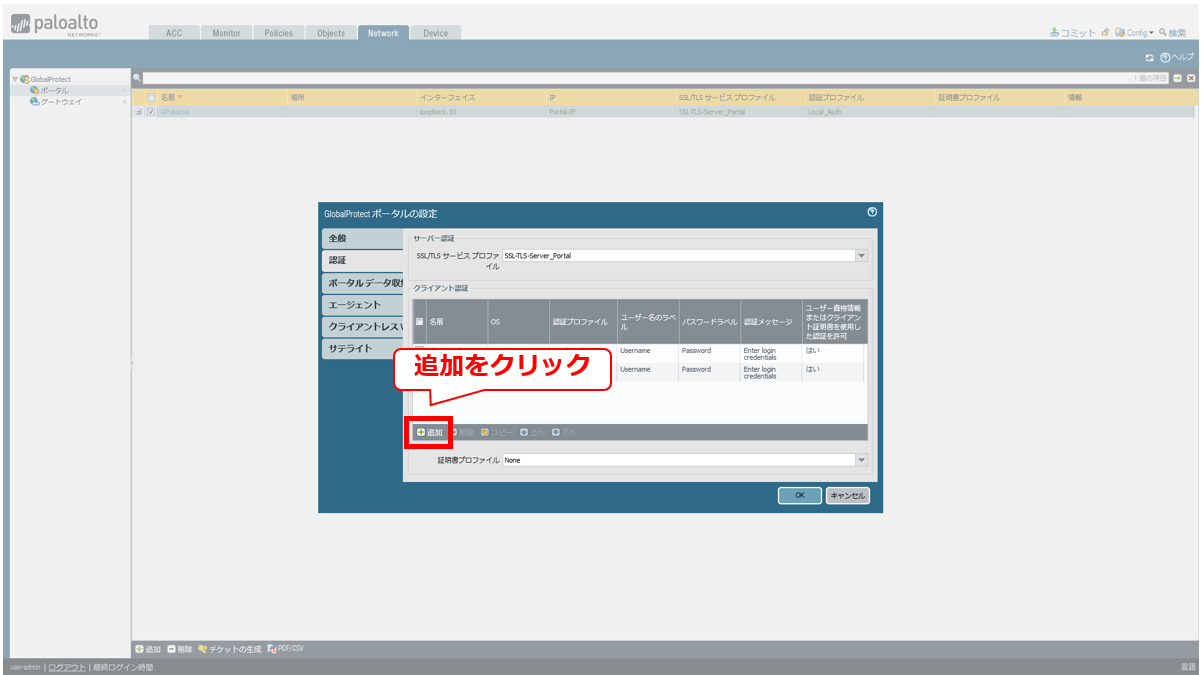Apply filter with the green arrow icon
This screenshot has width=1201, height=675.
(1177, 78)
